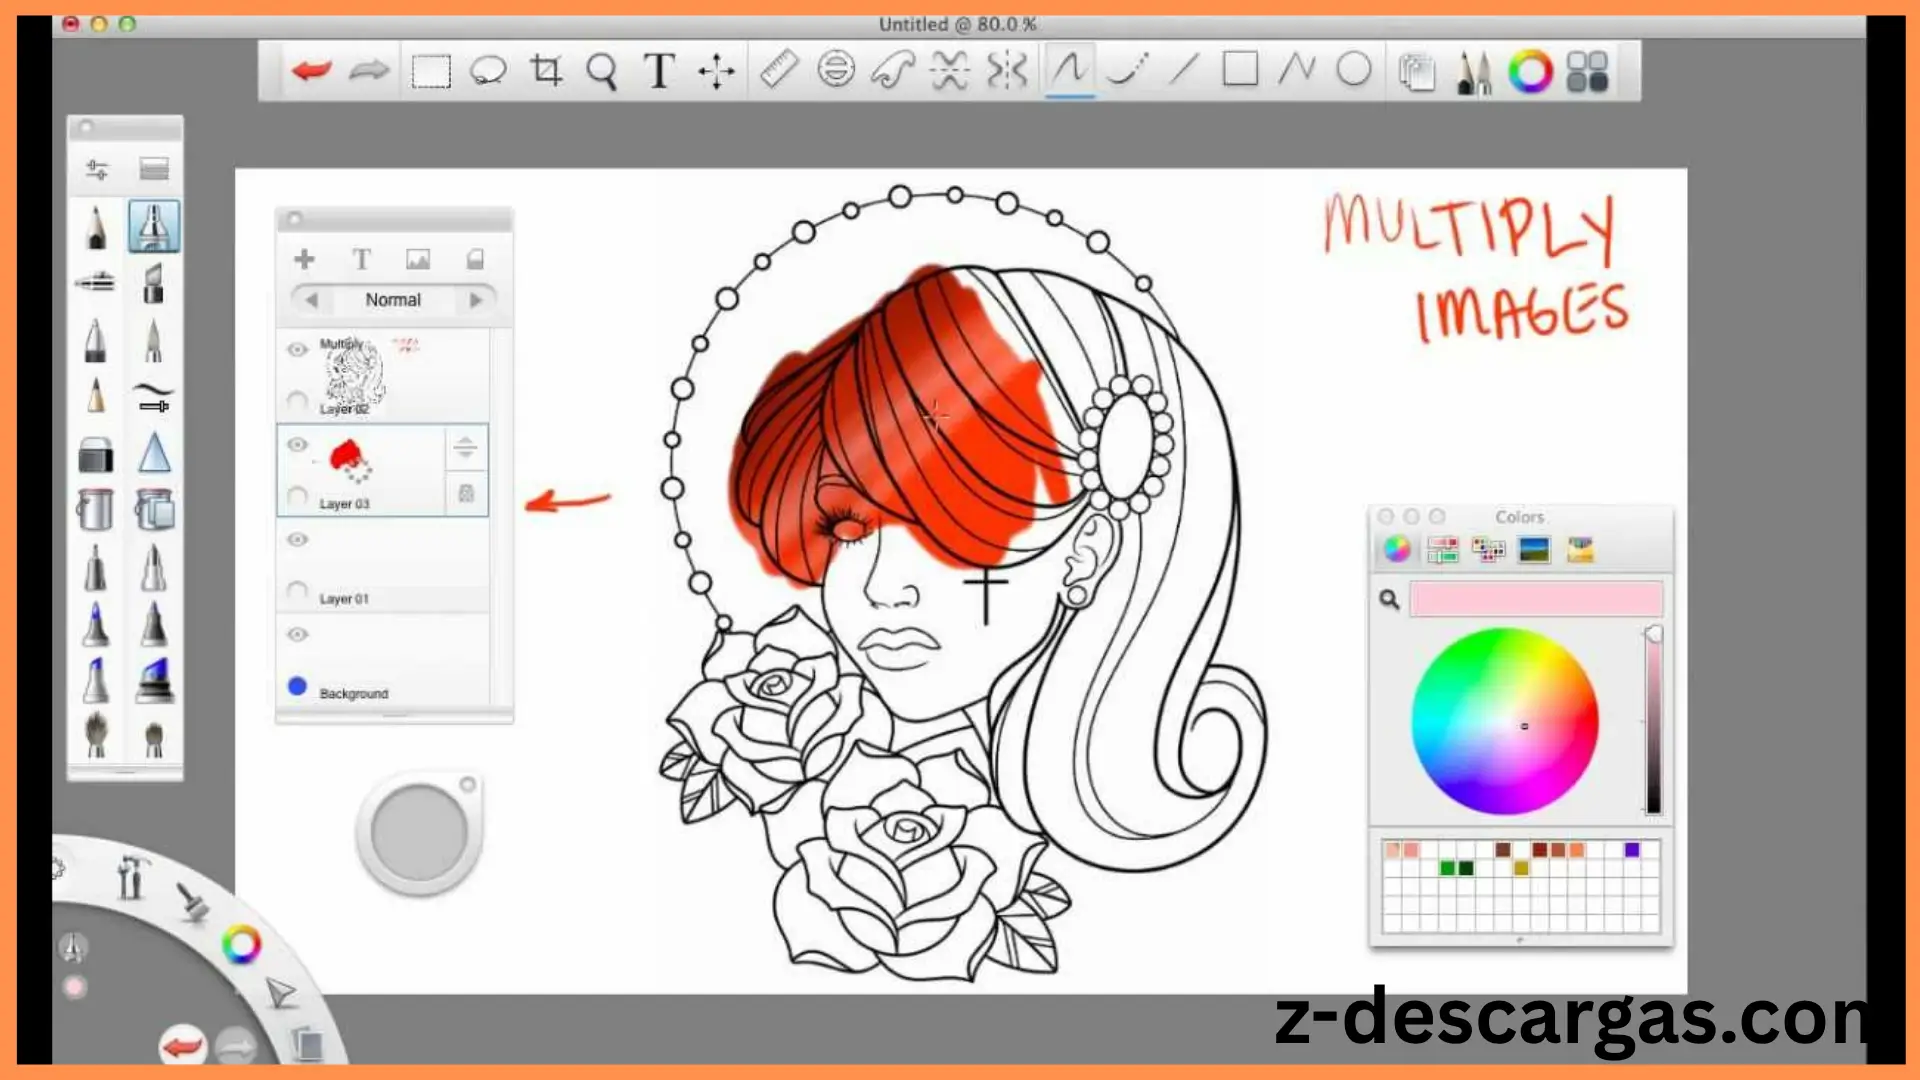Activate the Zoom magnifier tool
Image resolution: width=1920 pixels, height=1080 pixels.
coord(602,72)
